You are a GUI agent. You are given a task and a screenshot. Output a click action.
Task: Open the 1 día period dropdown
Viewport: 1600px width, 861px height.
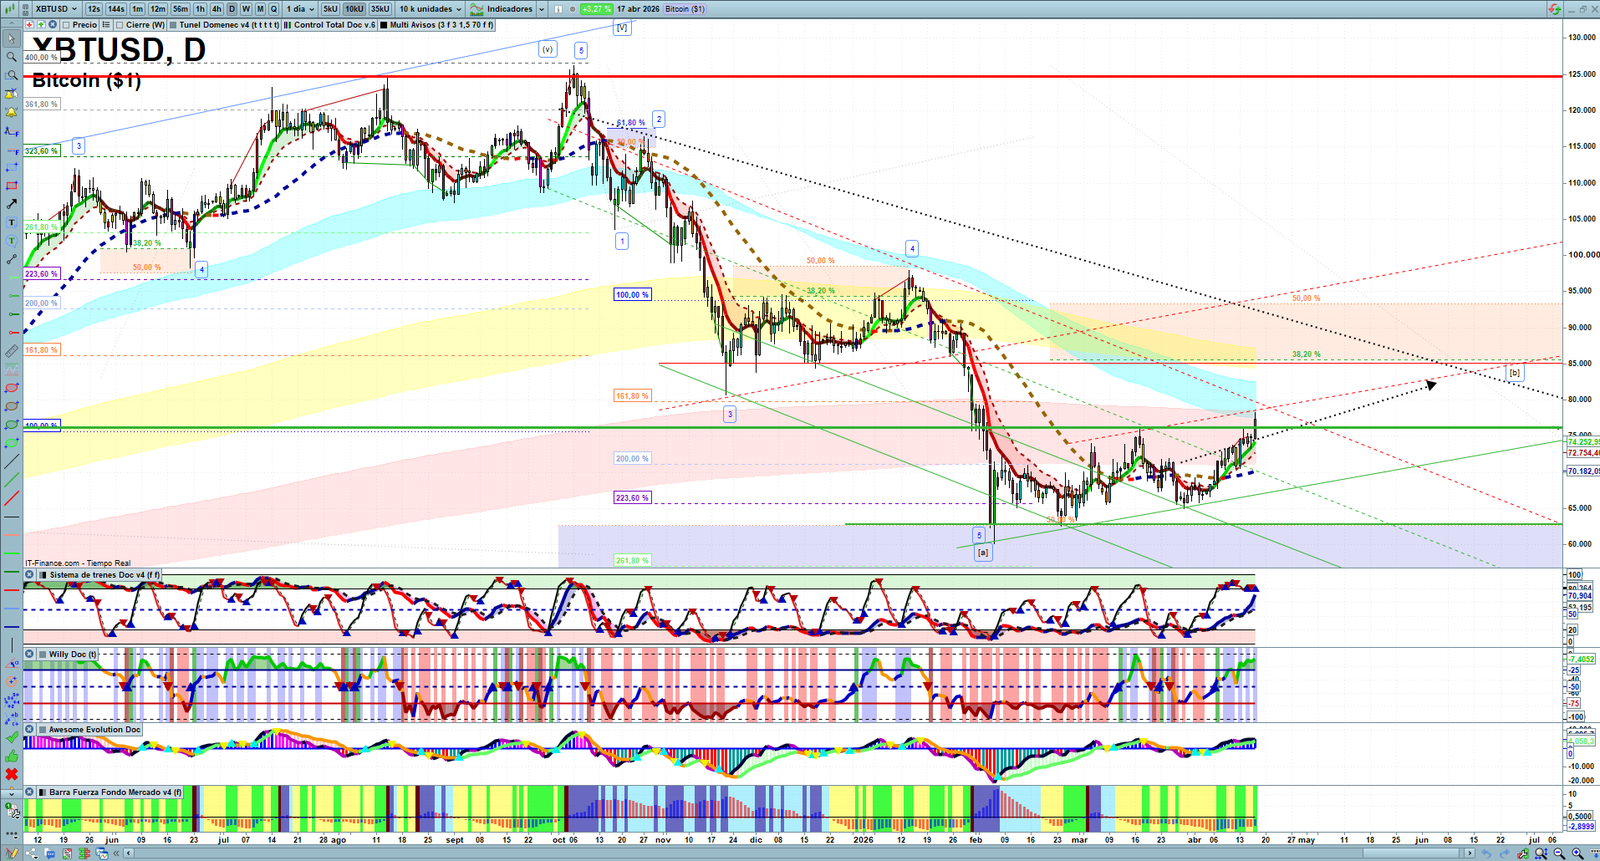[300, 9]
